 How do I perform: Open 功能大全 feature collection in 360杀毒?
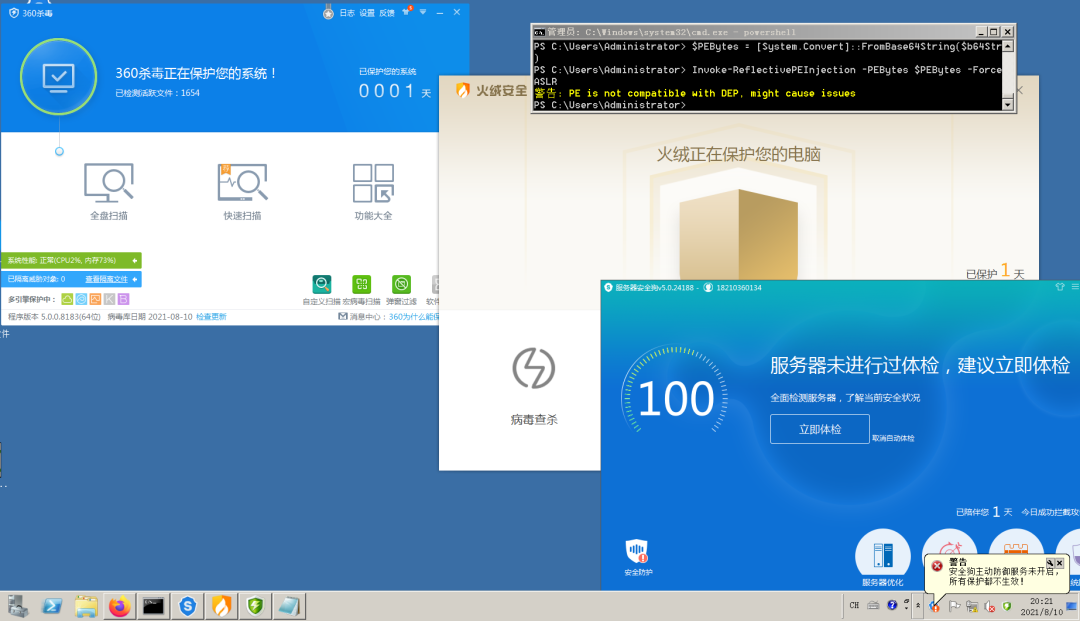(x=373, y=191)
